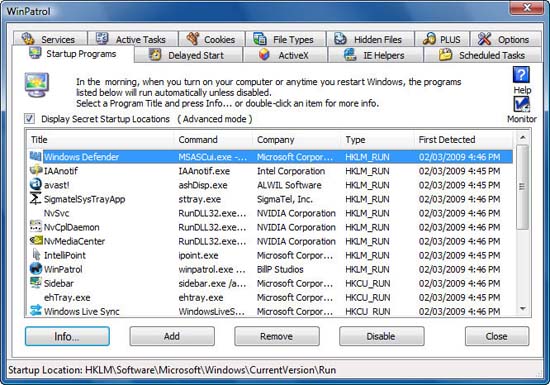Click the scroll down arrow of list
The image size is (550, 385).
[x=523, y=309]
